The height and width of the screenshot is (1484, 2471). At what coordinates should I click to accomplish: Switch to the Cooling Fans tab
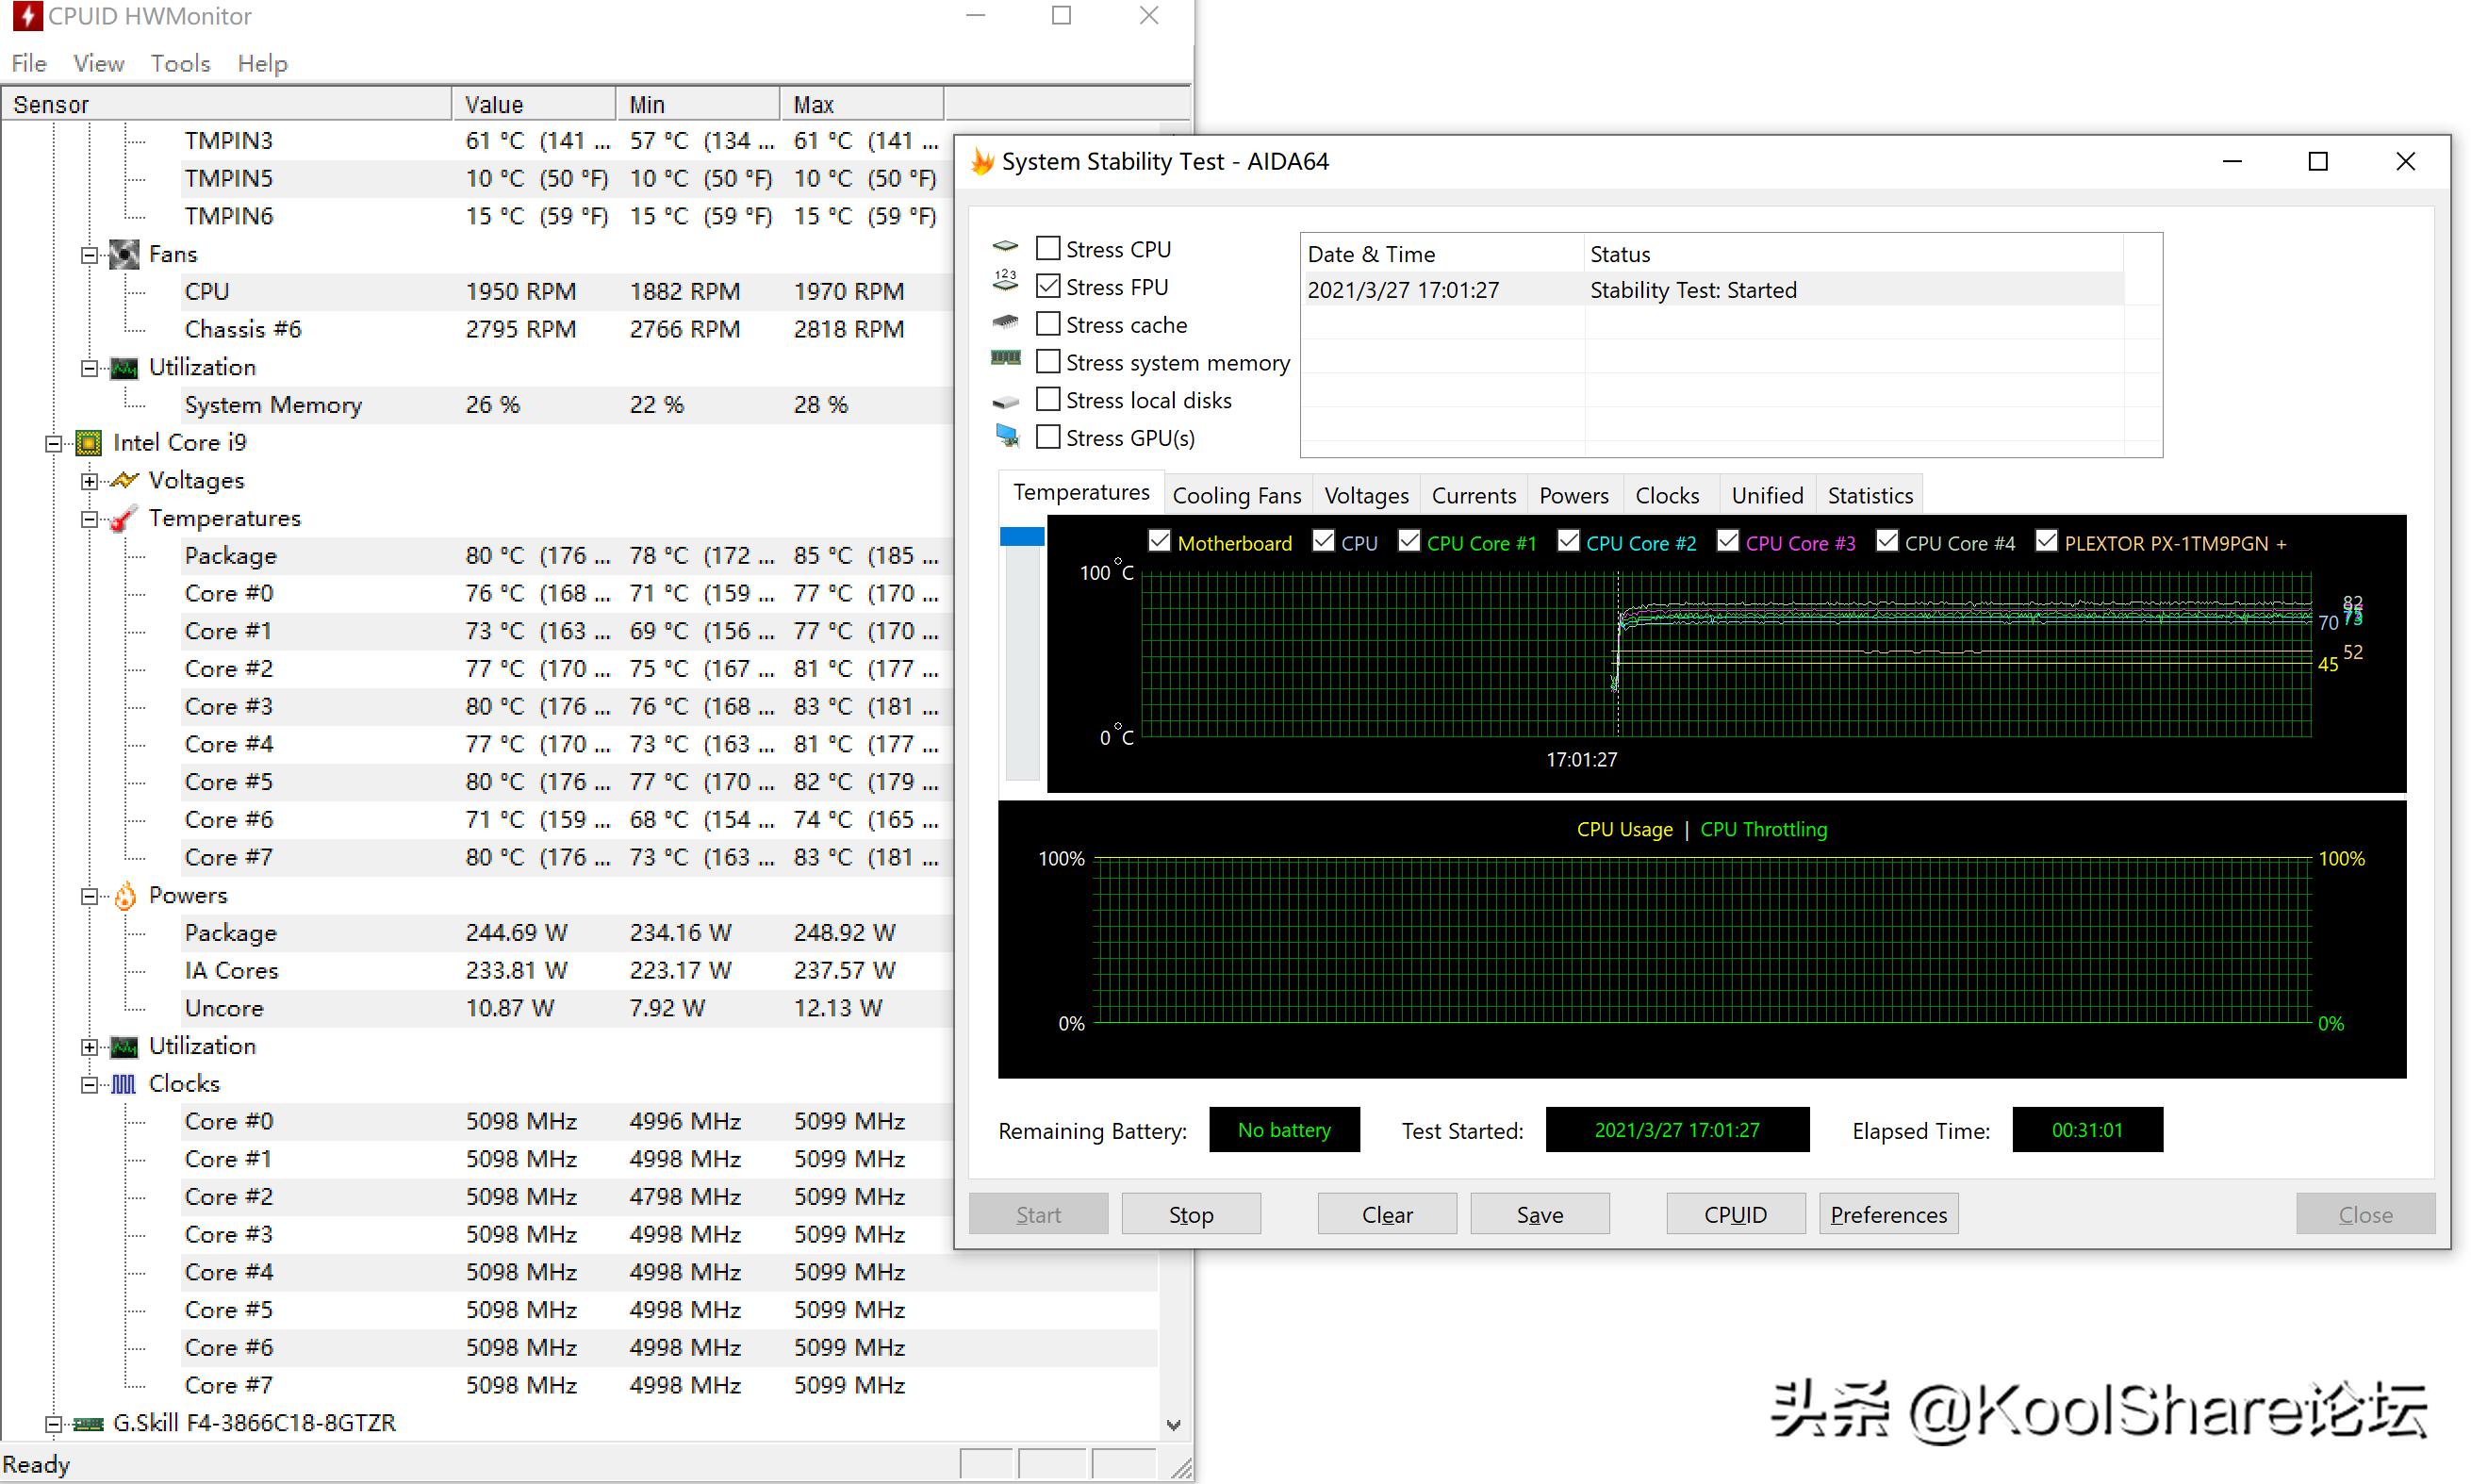(1236, 496)
